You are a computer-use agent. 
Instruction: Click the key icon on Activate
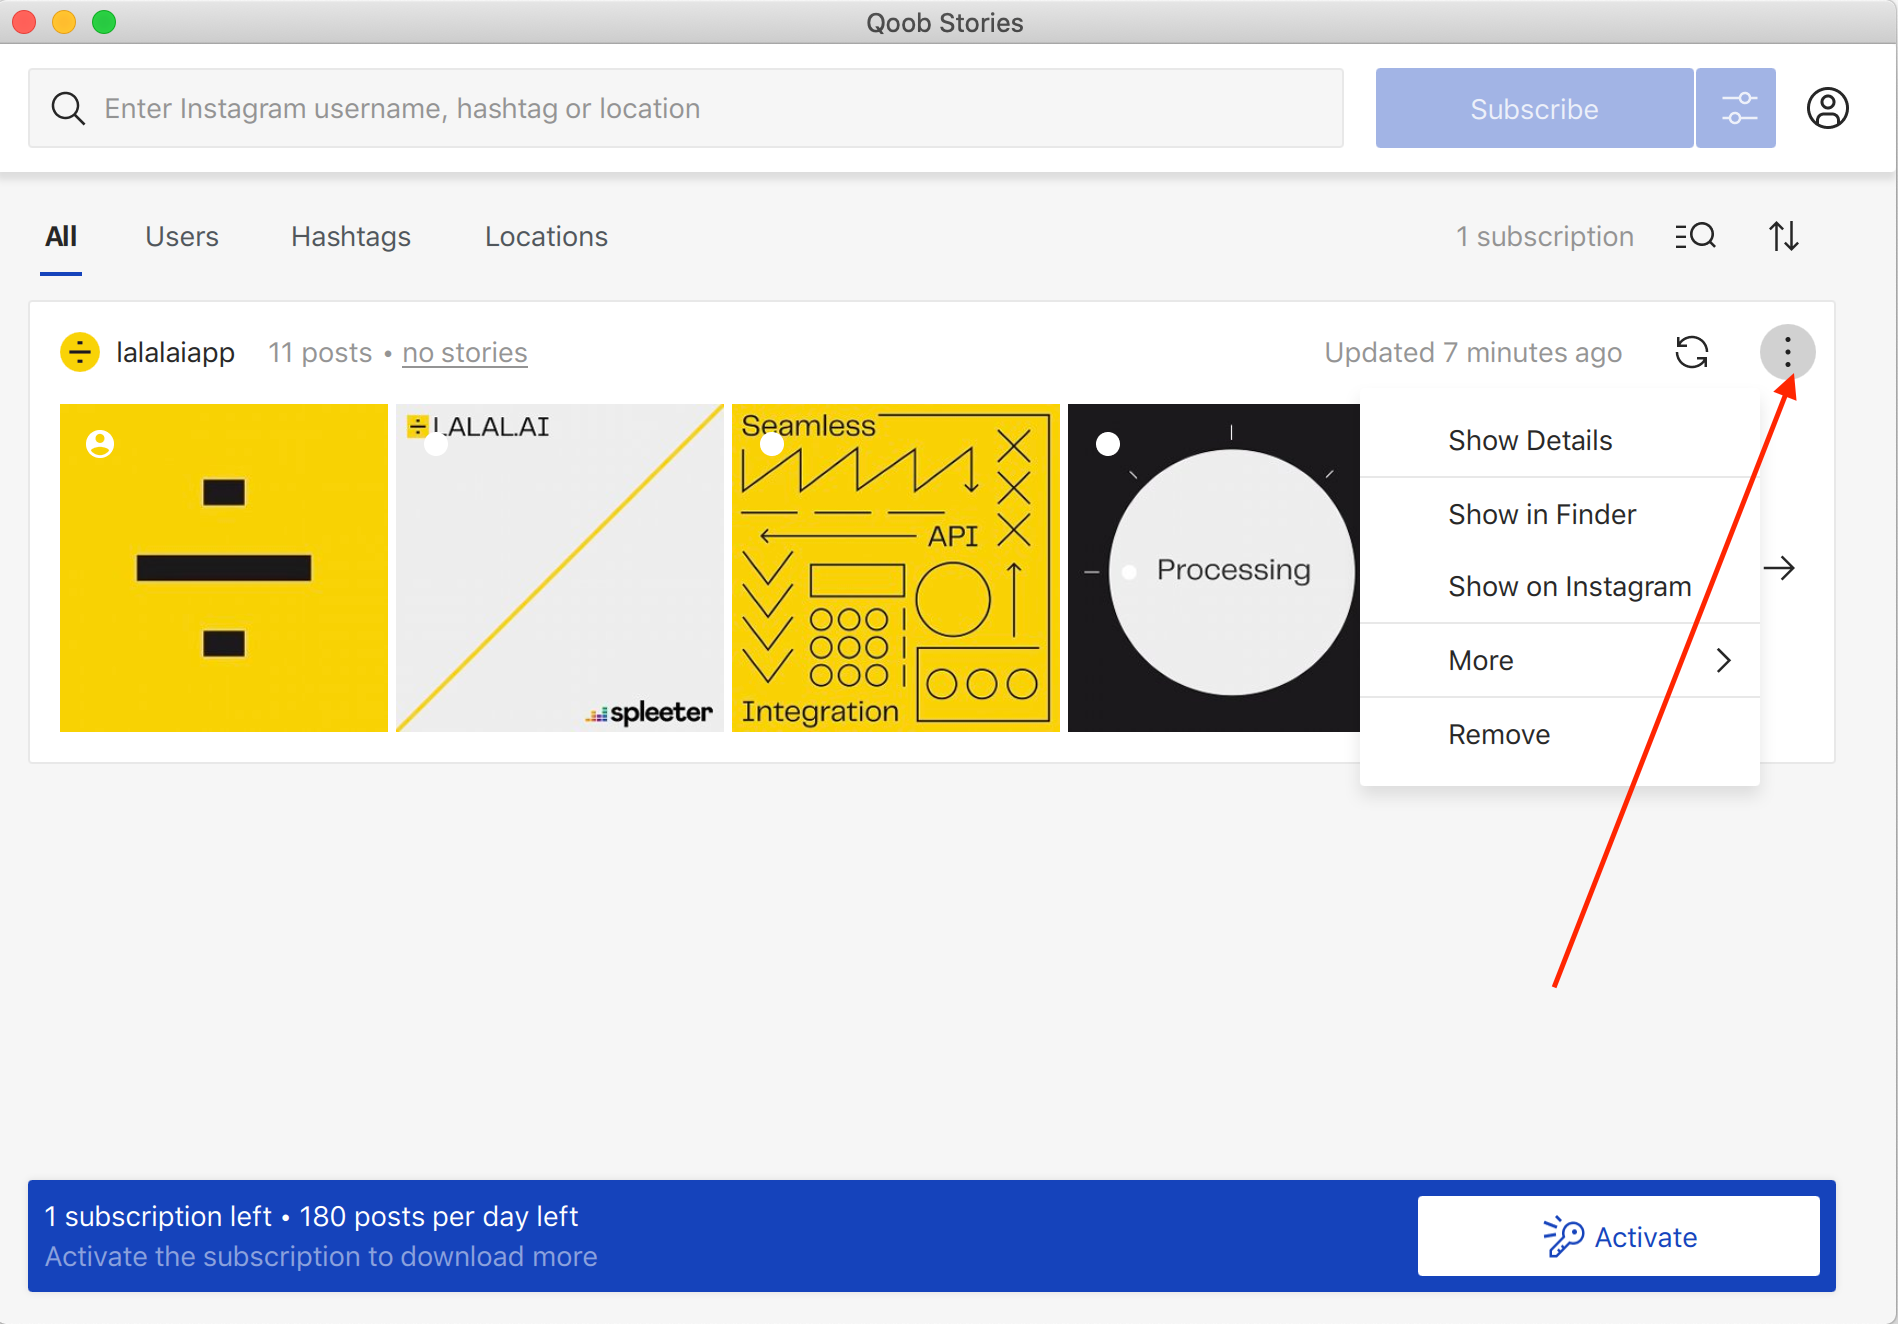click(x=1563, y=1236)
